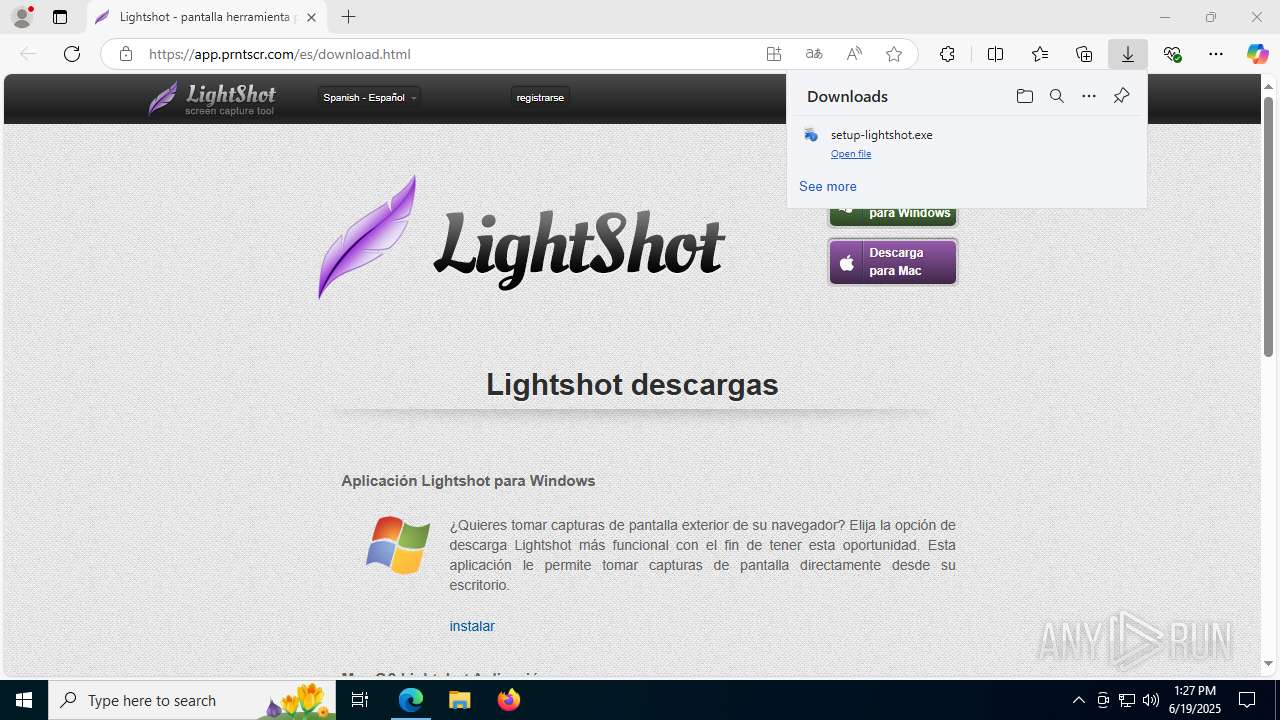Activate the Read aloud icon
Image resolution: width=1280 pixels, height=720 pixels.
click(x=854, y=54)
